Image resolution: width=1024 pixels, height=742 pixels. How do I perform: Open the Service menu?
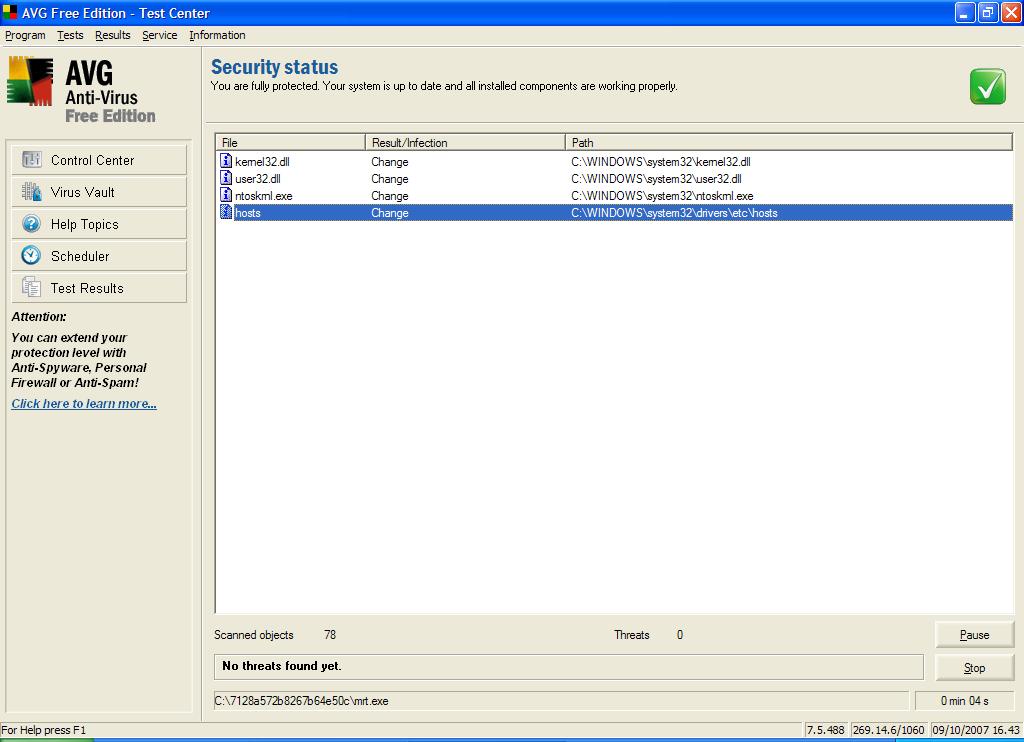pyautogui.click(x=159, y=35)
